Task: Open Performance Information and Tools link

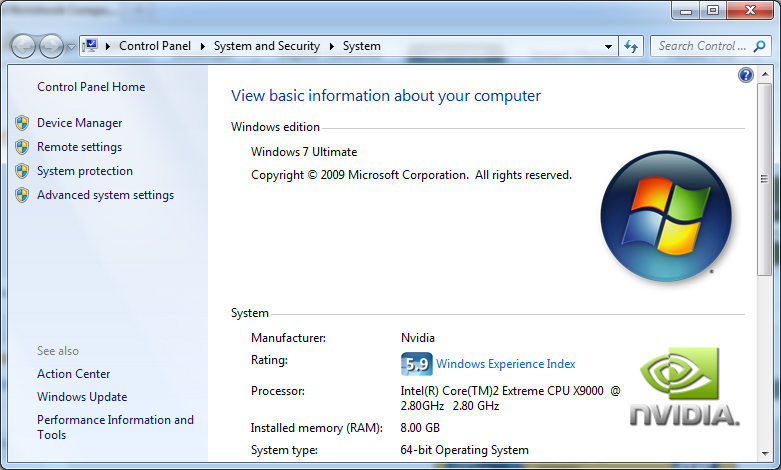Action: pyautogui.click(x=116, y=427)
